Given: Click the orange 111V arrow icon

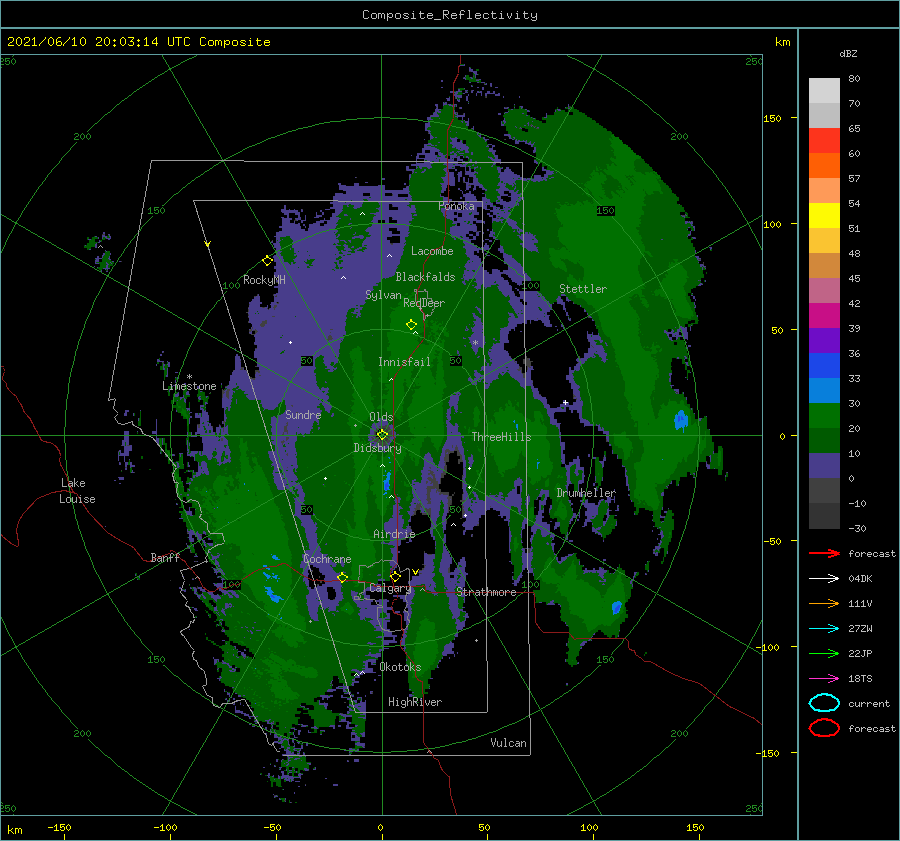Looking at the screenshot, I should tap(824, 603).
